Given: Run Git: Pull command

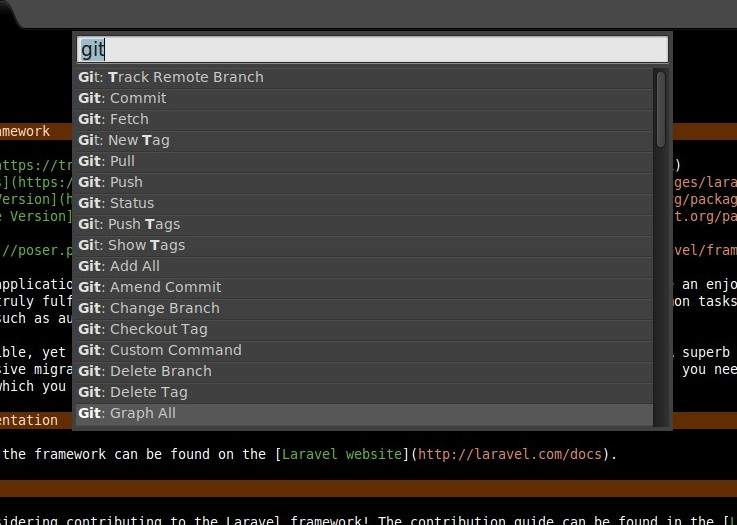Looking at the screenshot, I should coord(364,161).
